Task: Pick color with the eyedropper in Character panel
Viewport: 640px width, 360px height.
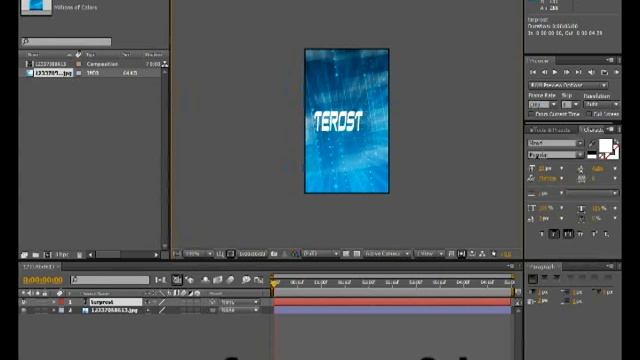Action: coord(592,143)
